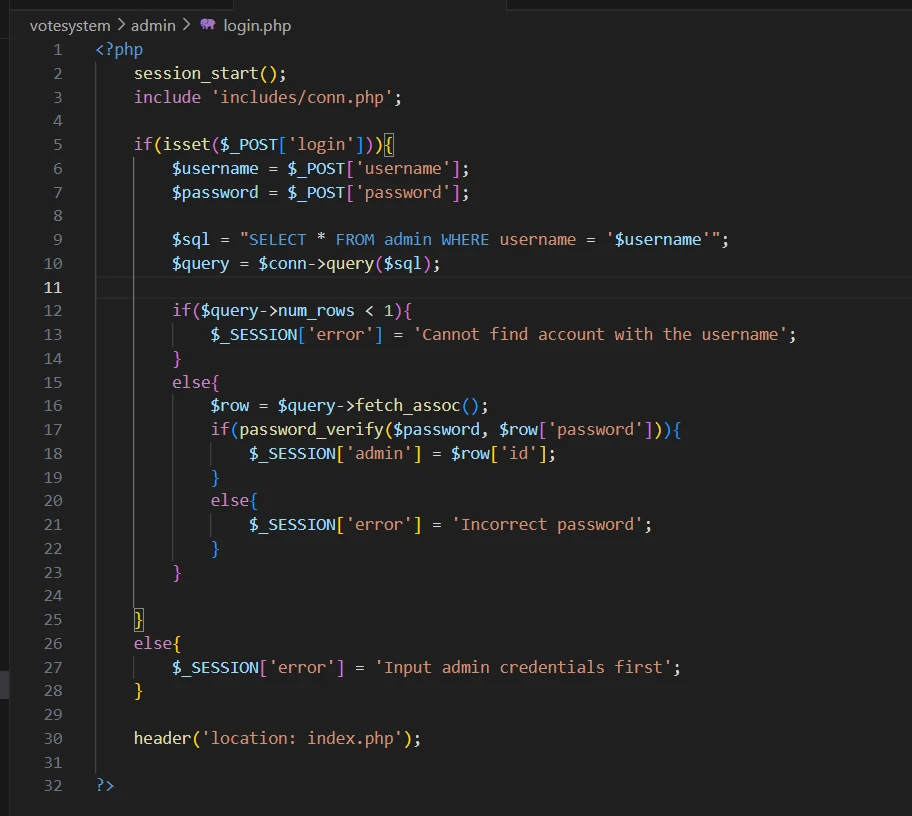Click the 'location: index.php' string

point(302,739)
